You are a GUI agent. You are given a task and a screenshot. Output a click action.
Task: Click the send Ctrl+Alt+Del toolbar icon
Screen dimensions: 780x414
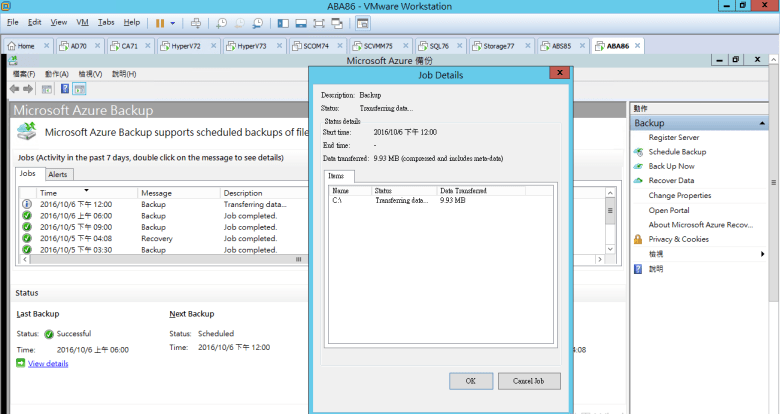[x=196, y=22]
